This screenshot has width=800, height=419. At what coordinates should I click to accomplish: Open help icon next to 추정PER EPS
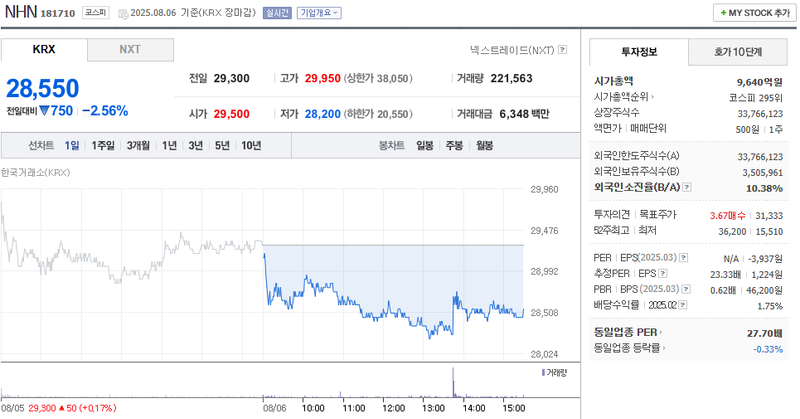pos(663,274)
